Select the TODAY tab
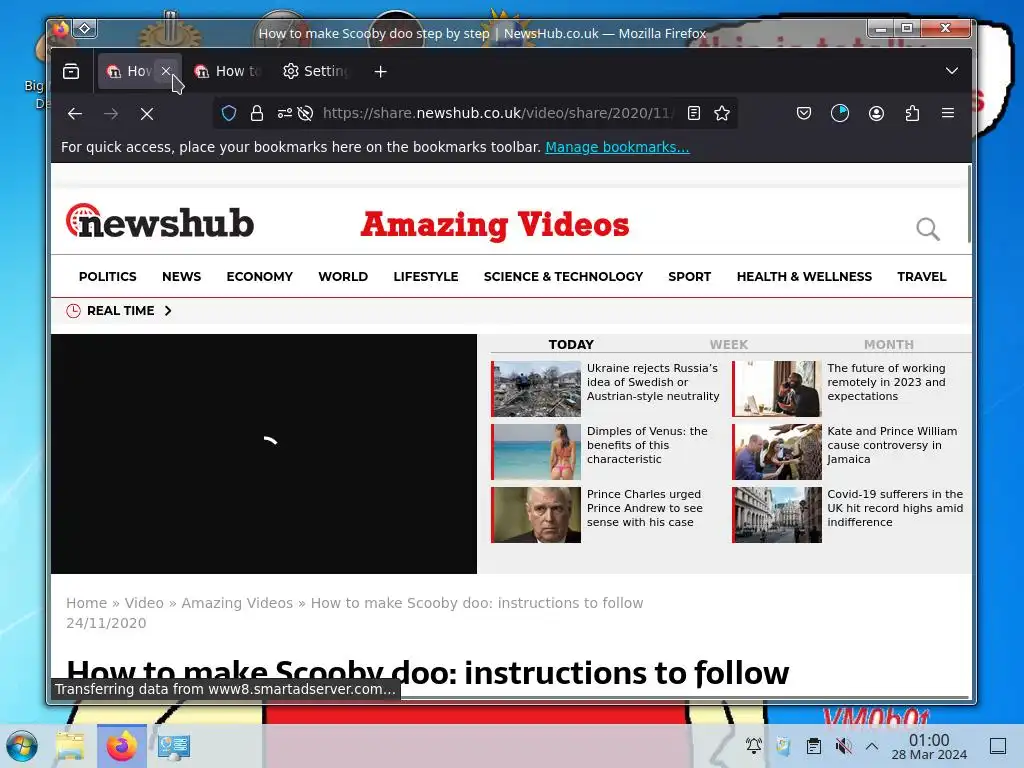The image size is (1024, 768). coord(571,344)
